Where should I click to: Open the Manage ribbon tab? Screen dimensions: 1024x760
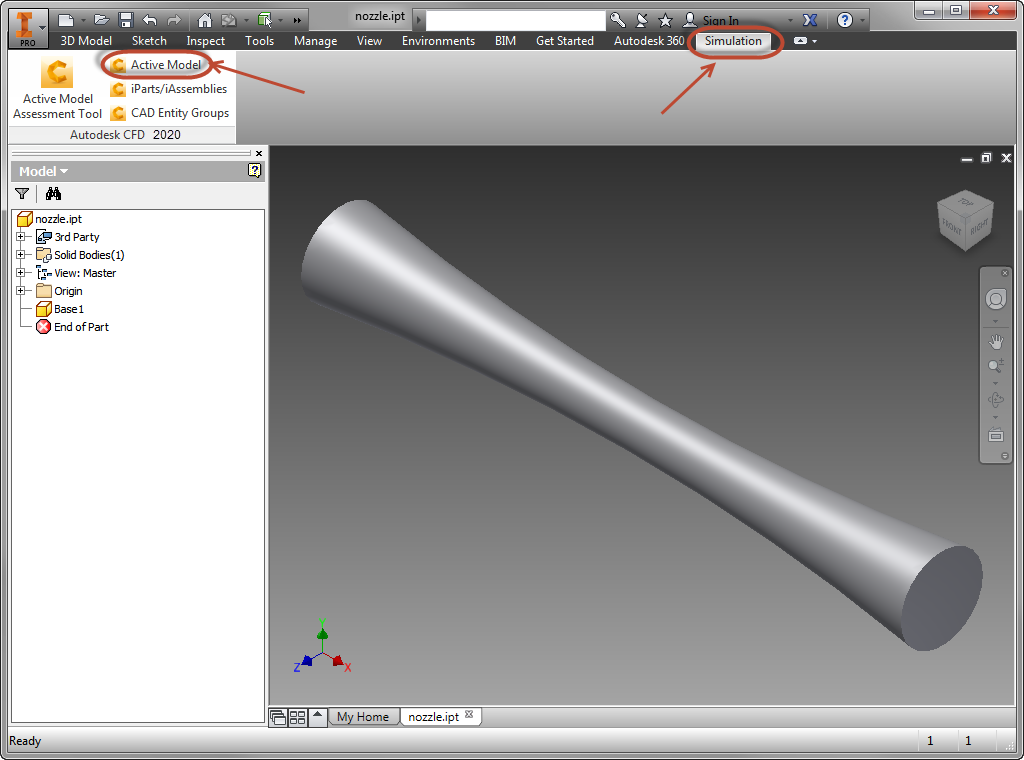(x=315, y=40)
